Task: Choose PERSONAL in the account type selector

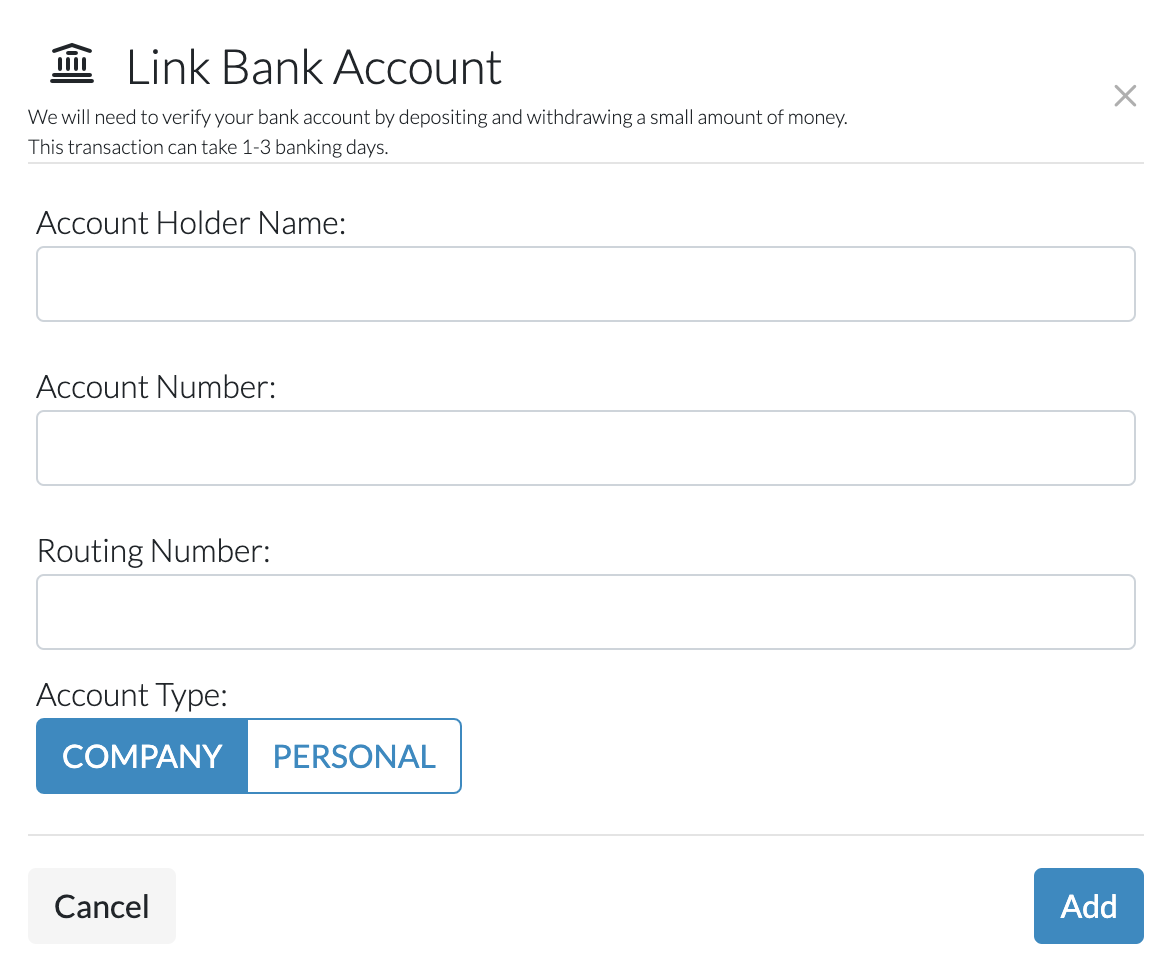Action: click(x=354, y=756)
